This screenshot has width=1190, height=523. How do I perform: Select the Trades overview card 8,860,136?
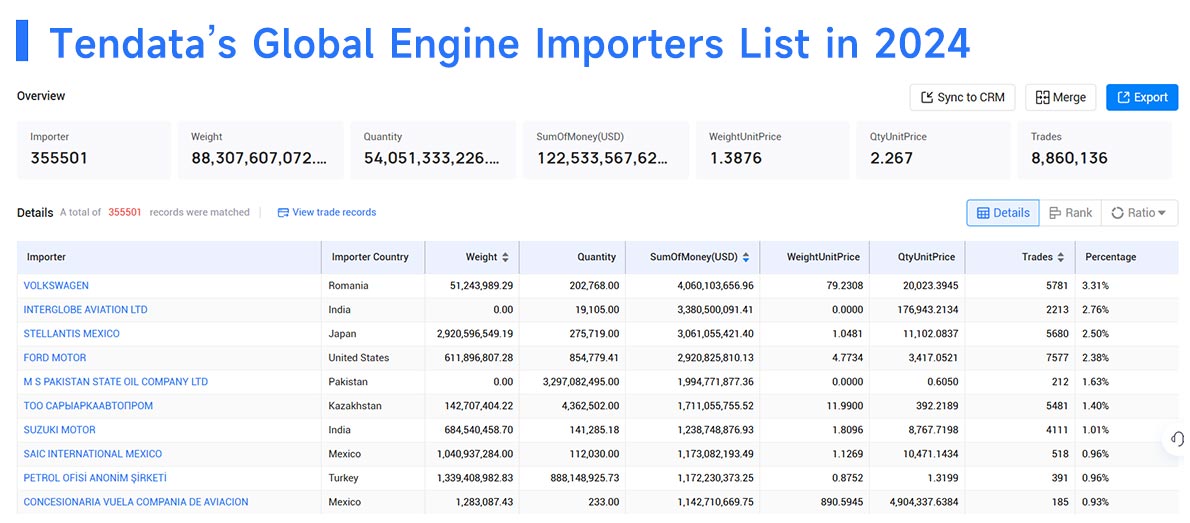(x=1095, y=150)
